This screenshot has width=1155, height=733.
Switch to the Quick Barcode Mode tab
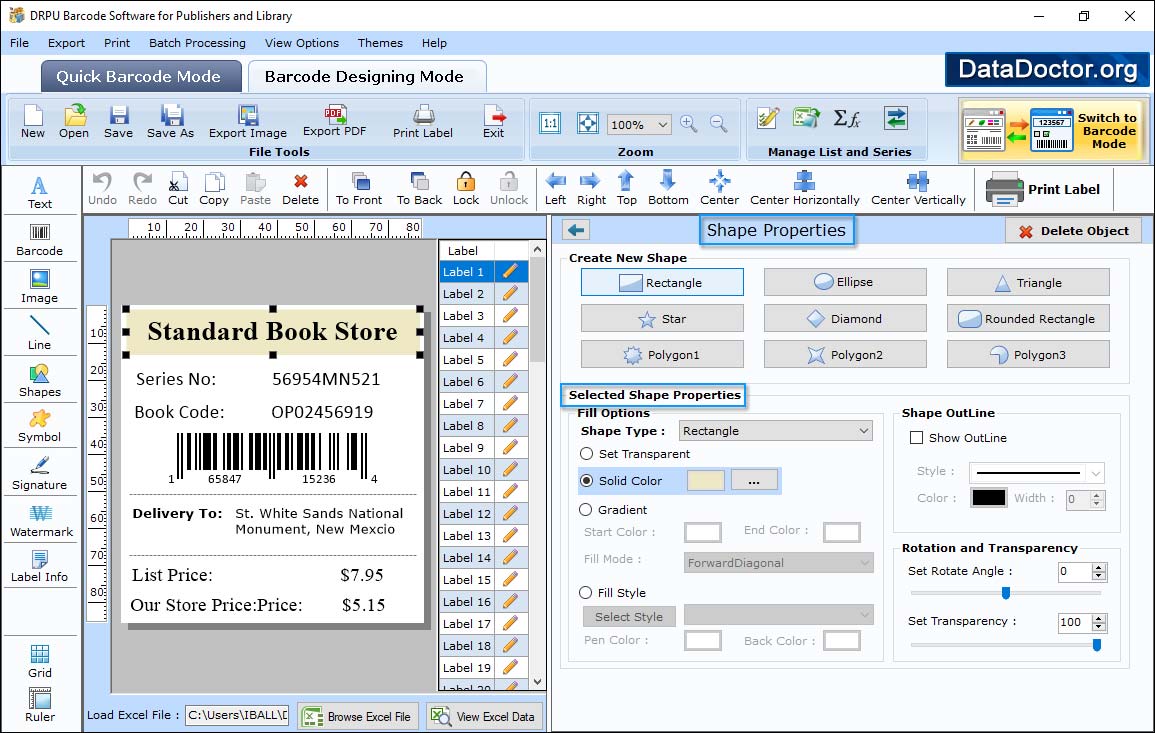[x=141, y=77]
